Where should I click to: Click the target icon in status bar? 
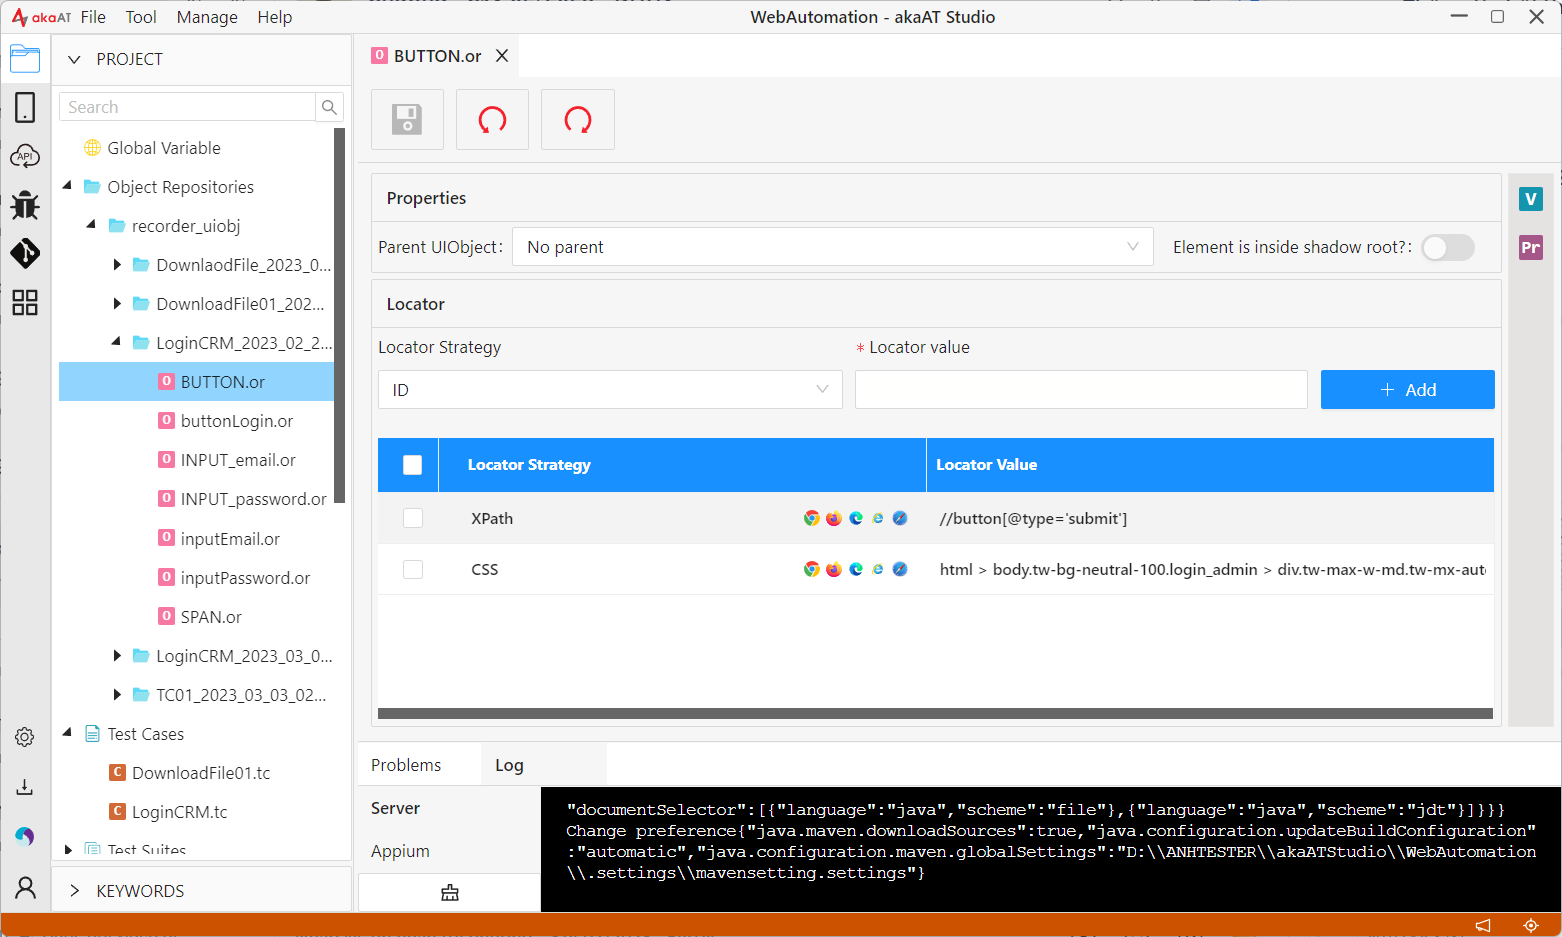(x=1530, y=925)
